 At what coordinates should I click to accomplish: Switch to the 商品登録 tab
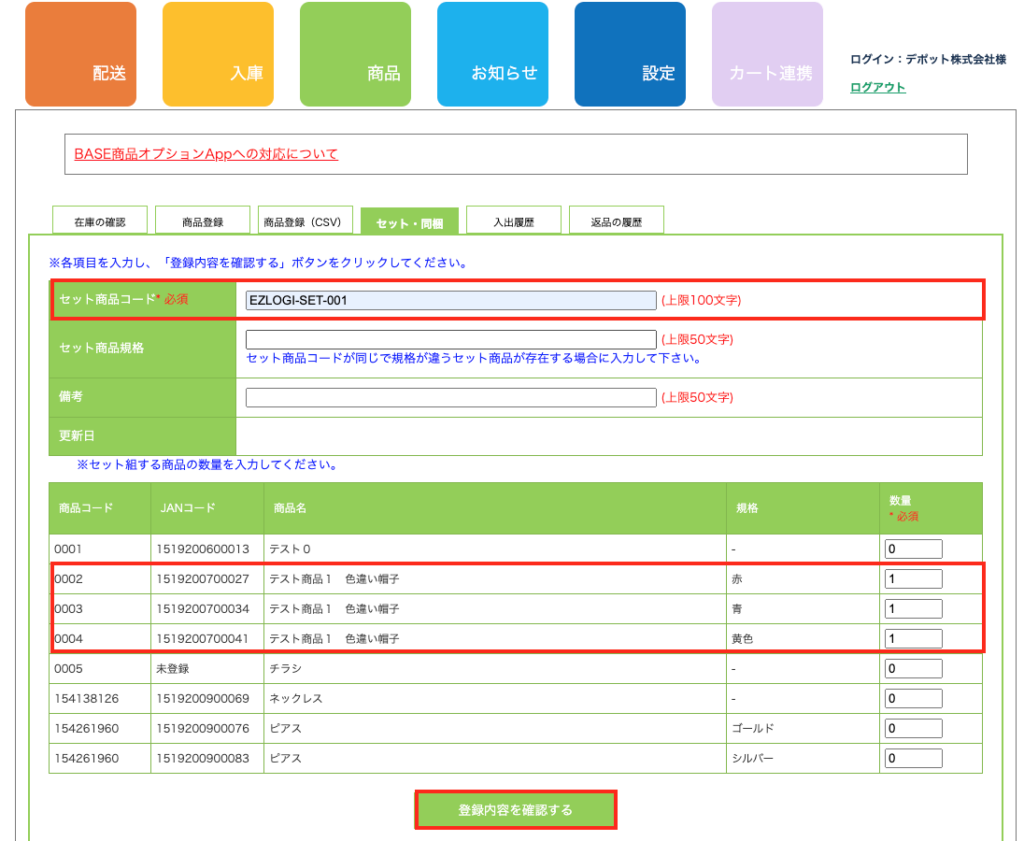tap(202, 221)
